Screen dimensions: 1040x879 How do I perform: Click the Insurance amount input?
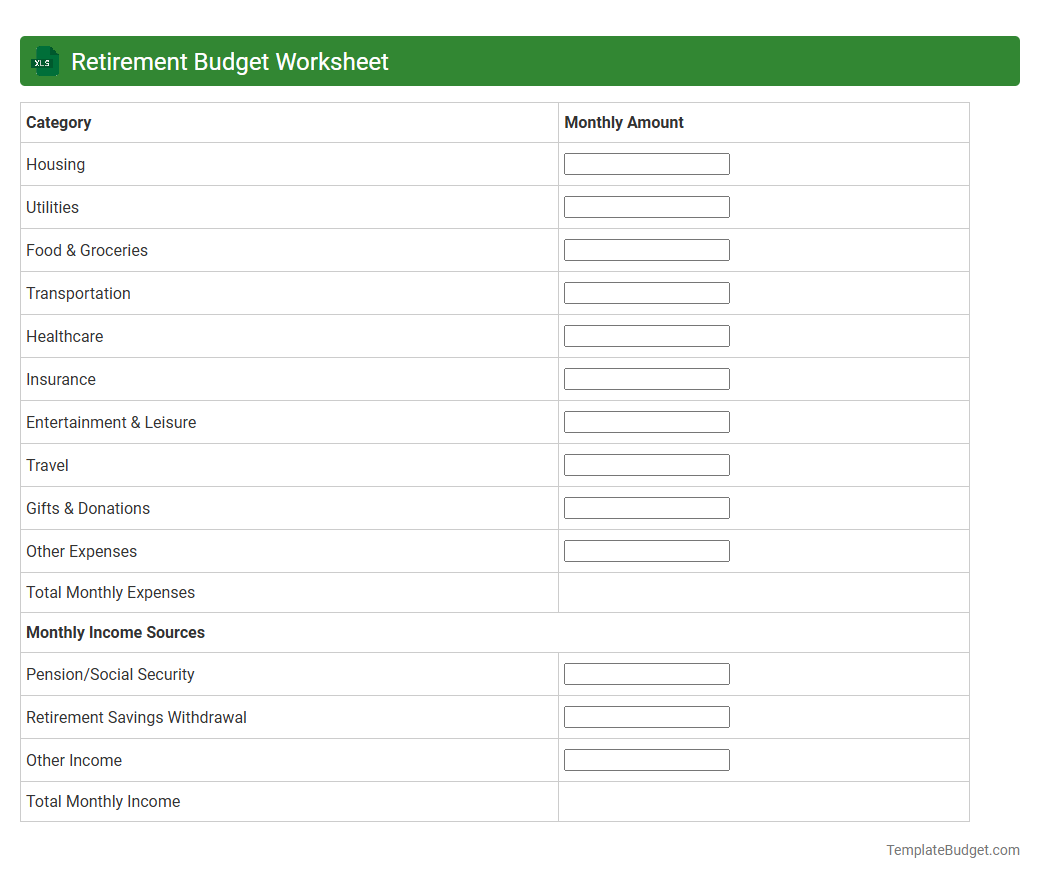646,378
